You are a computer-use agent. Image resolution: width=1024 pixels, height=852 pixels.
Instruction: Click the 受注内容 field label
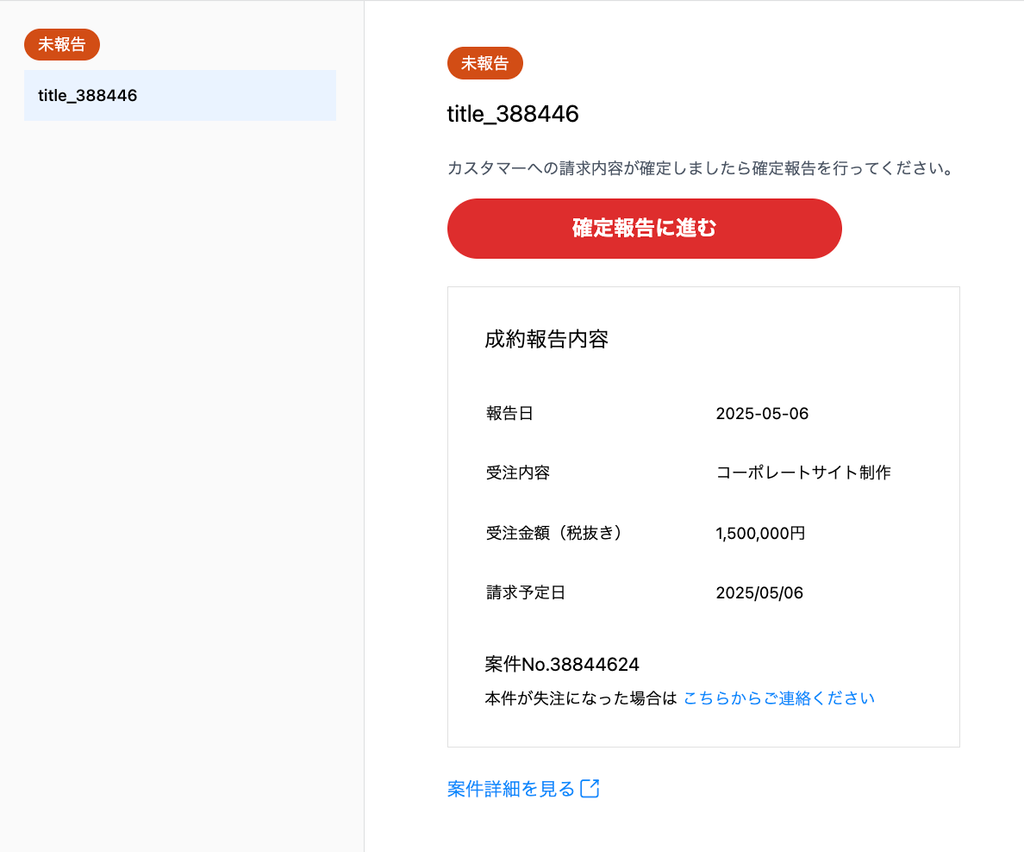[518, 473]
